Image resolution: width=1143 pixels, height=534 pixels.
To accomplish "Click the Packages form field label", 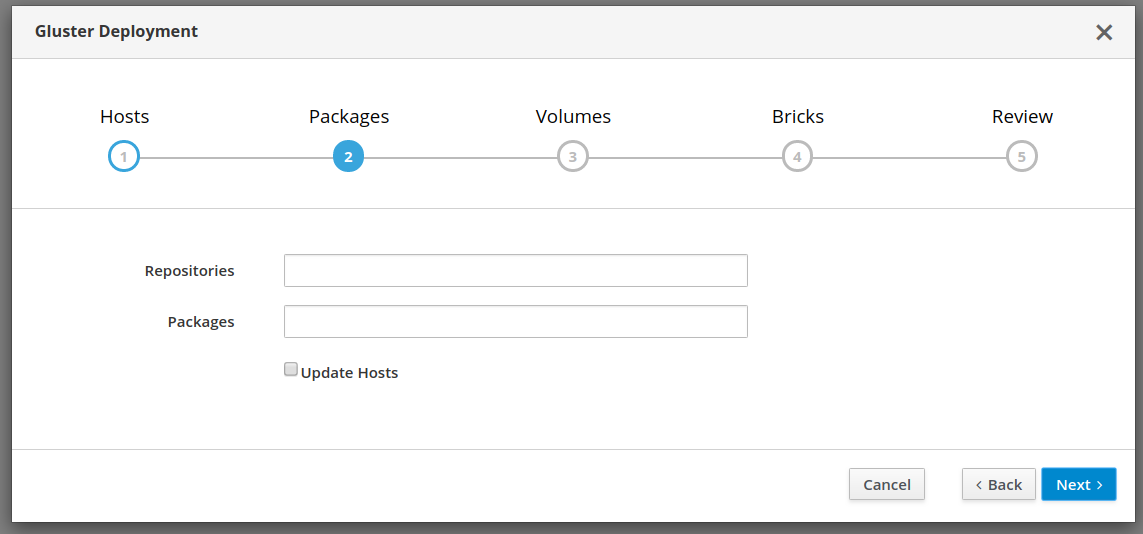I will pyautogui.click(x=201, y=322).
